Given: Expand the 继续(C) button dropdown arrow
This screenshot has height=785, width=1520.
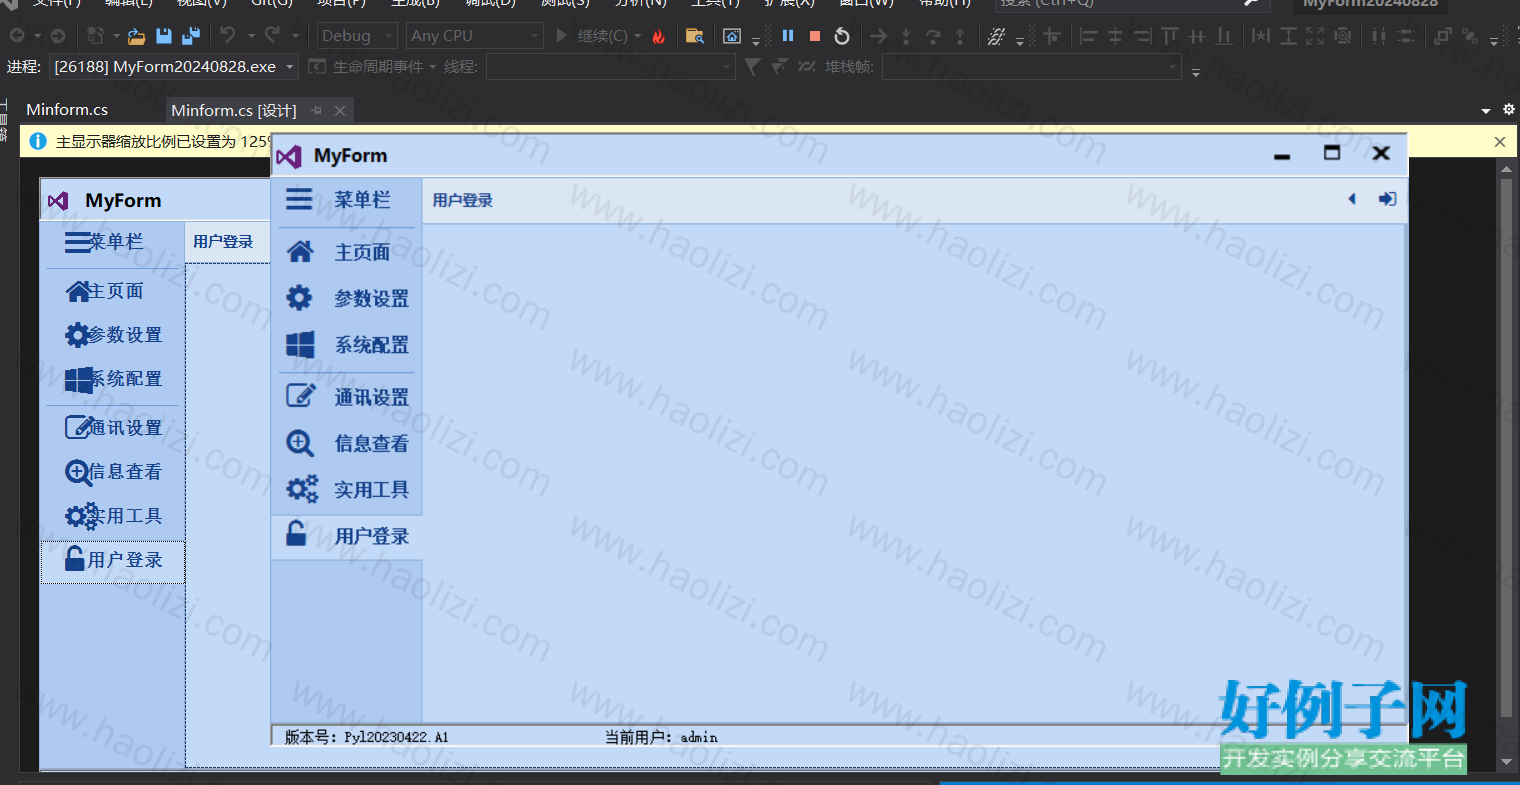Looking at the screenshot, I should (x=638, y=36).
